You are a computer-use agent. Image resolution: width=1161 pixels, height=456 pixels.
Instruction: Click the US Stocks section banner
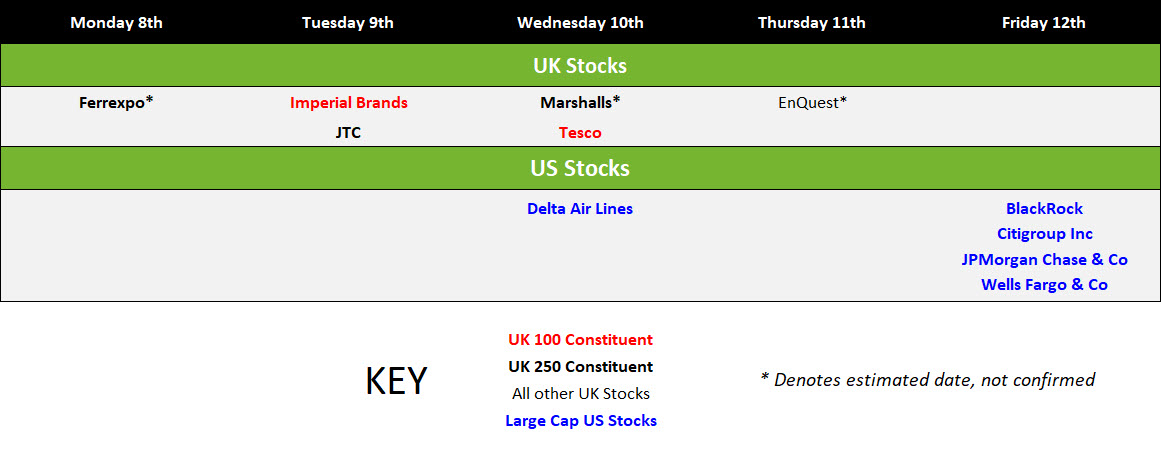pyautogui.click(x=580, y=168)
